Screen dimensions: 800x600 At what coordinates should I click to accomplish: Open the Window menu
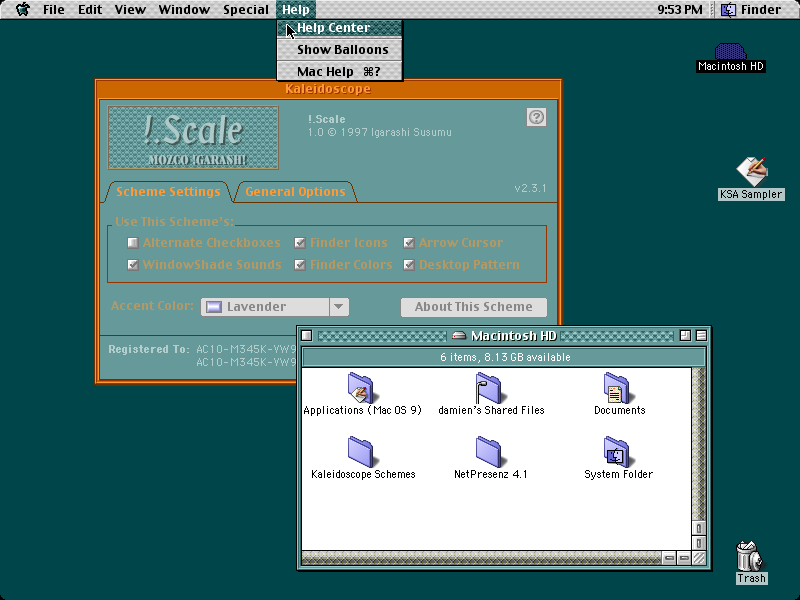pyautogui.click(x=184, y=10)
